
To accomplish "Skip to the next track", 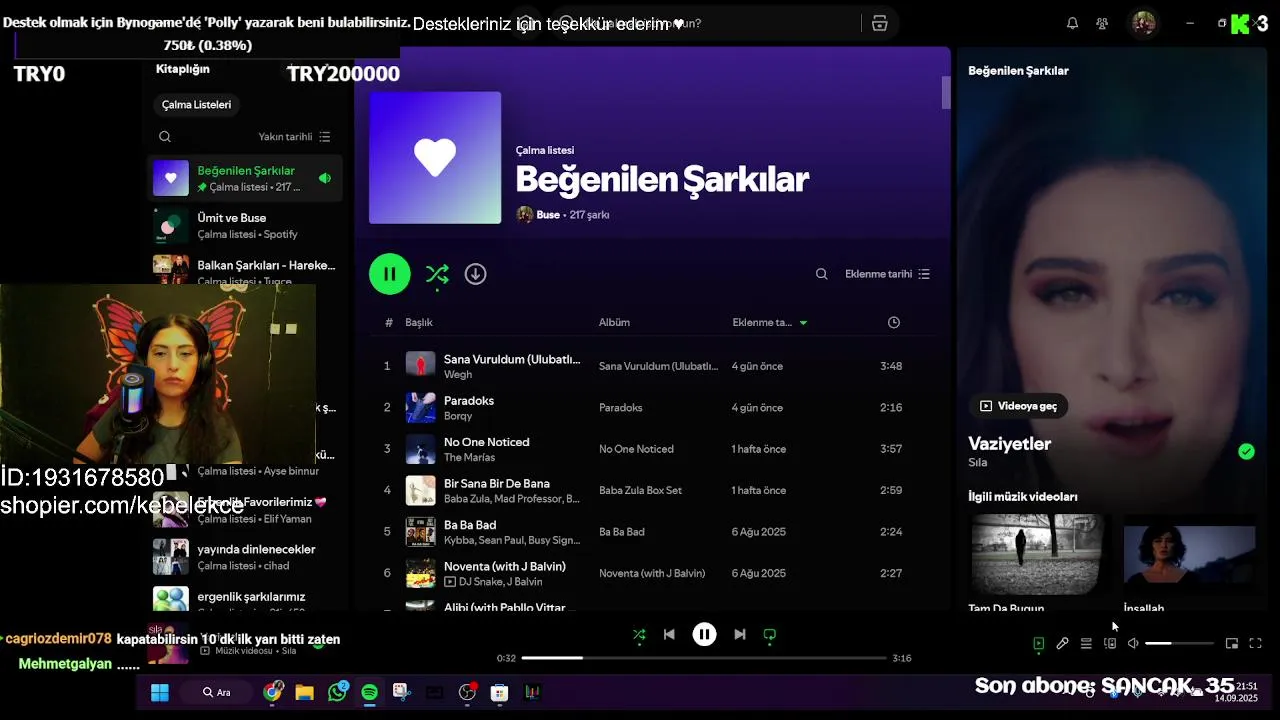I will (x=740, y=635).
